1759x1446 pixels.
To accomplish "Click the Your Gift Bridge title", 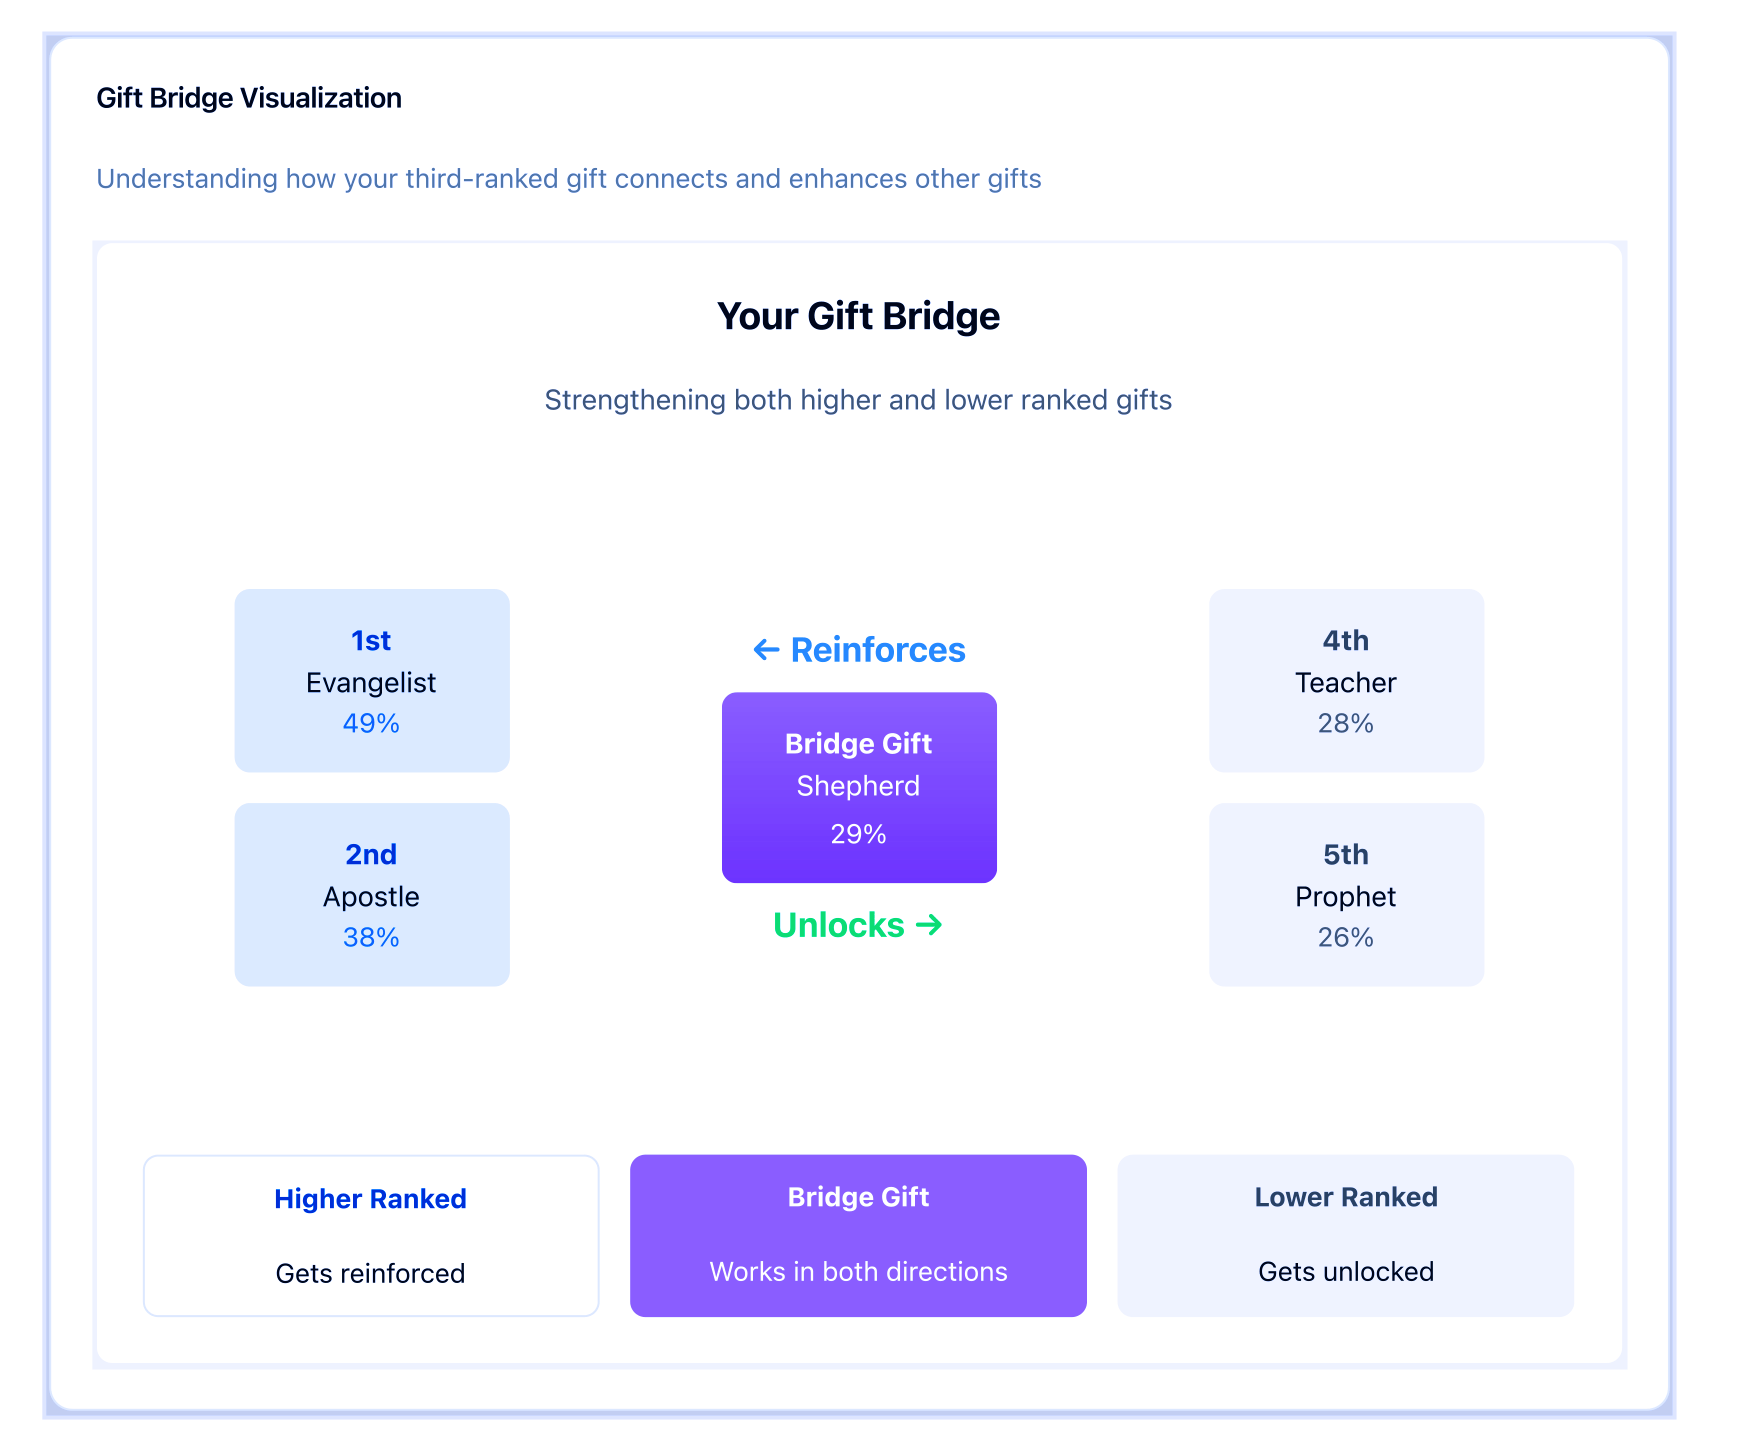I will point(858,316).
